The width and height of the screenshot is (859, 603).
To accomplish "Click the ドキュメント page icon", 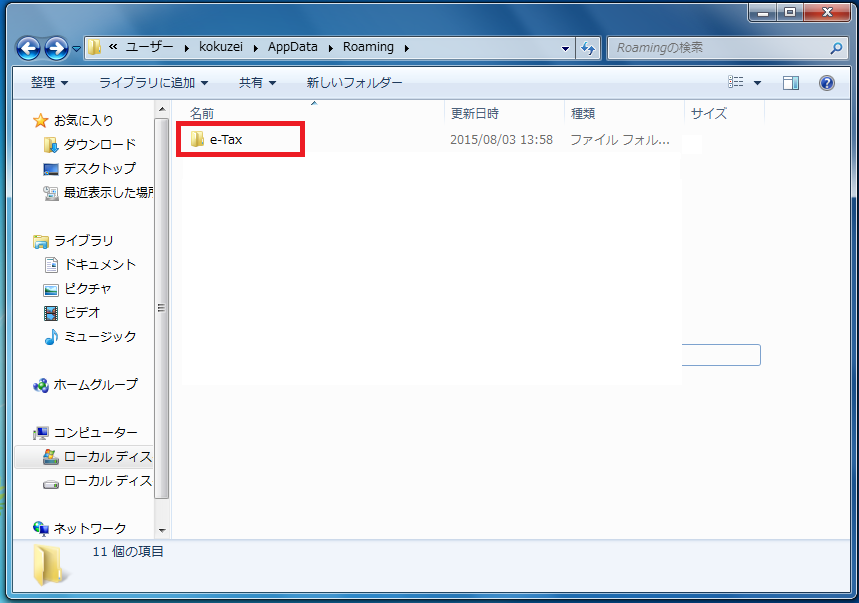I will pos(51,265).
